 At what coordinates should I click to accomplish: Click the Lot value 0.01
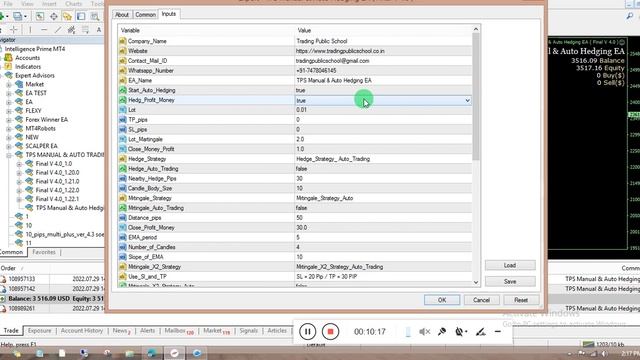[301, 110]
